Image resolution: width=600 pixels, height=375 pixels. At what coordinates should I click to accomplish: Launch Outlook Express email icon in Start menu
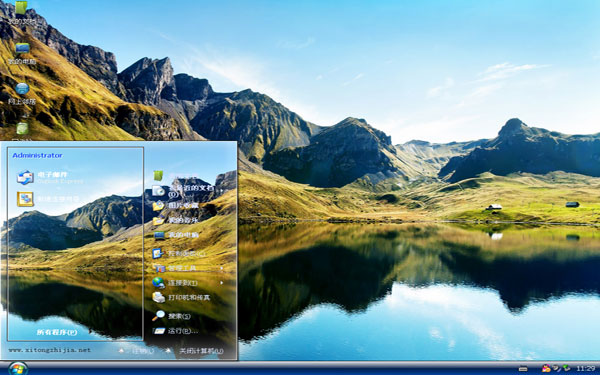[25, 178]
